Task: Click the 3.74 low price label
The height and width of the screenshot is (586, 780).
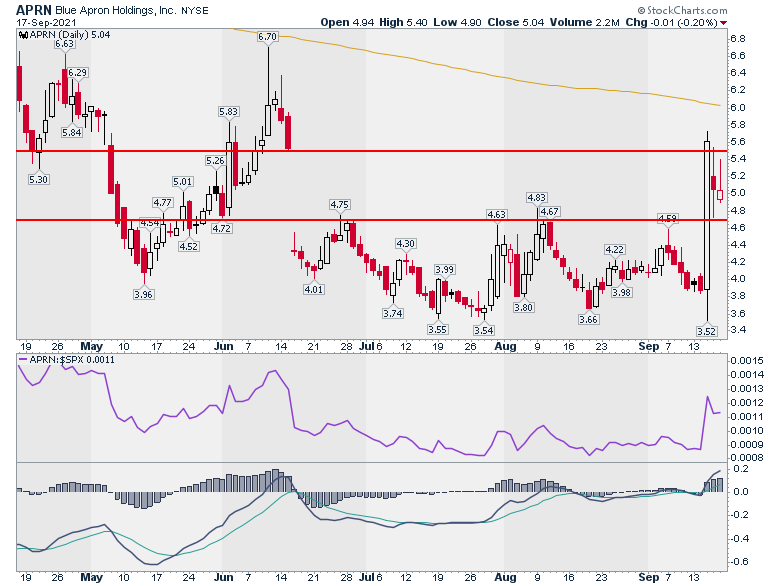Action: [x=392, y=313]
